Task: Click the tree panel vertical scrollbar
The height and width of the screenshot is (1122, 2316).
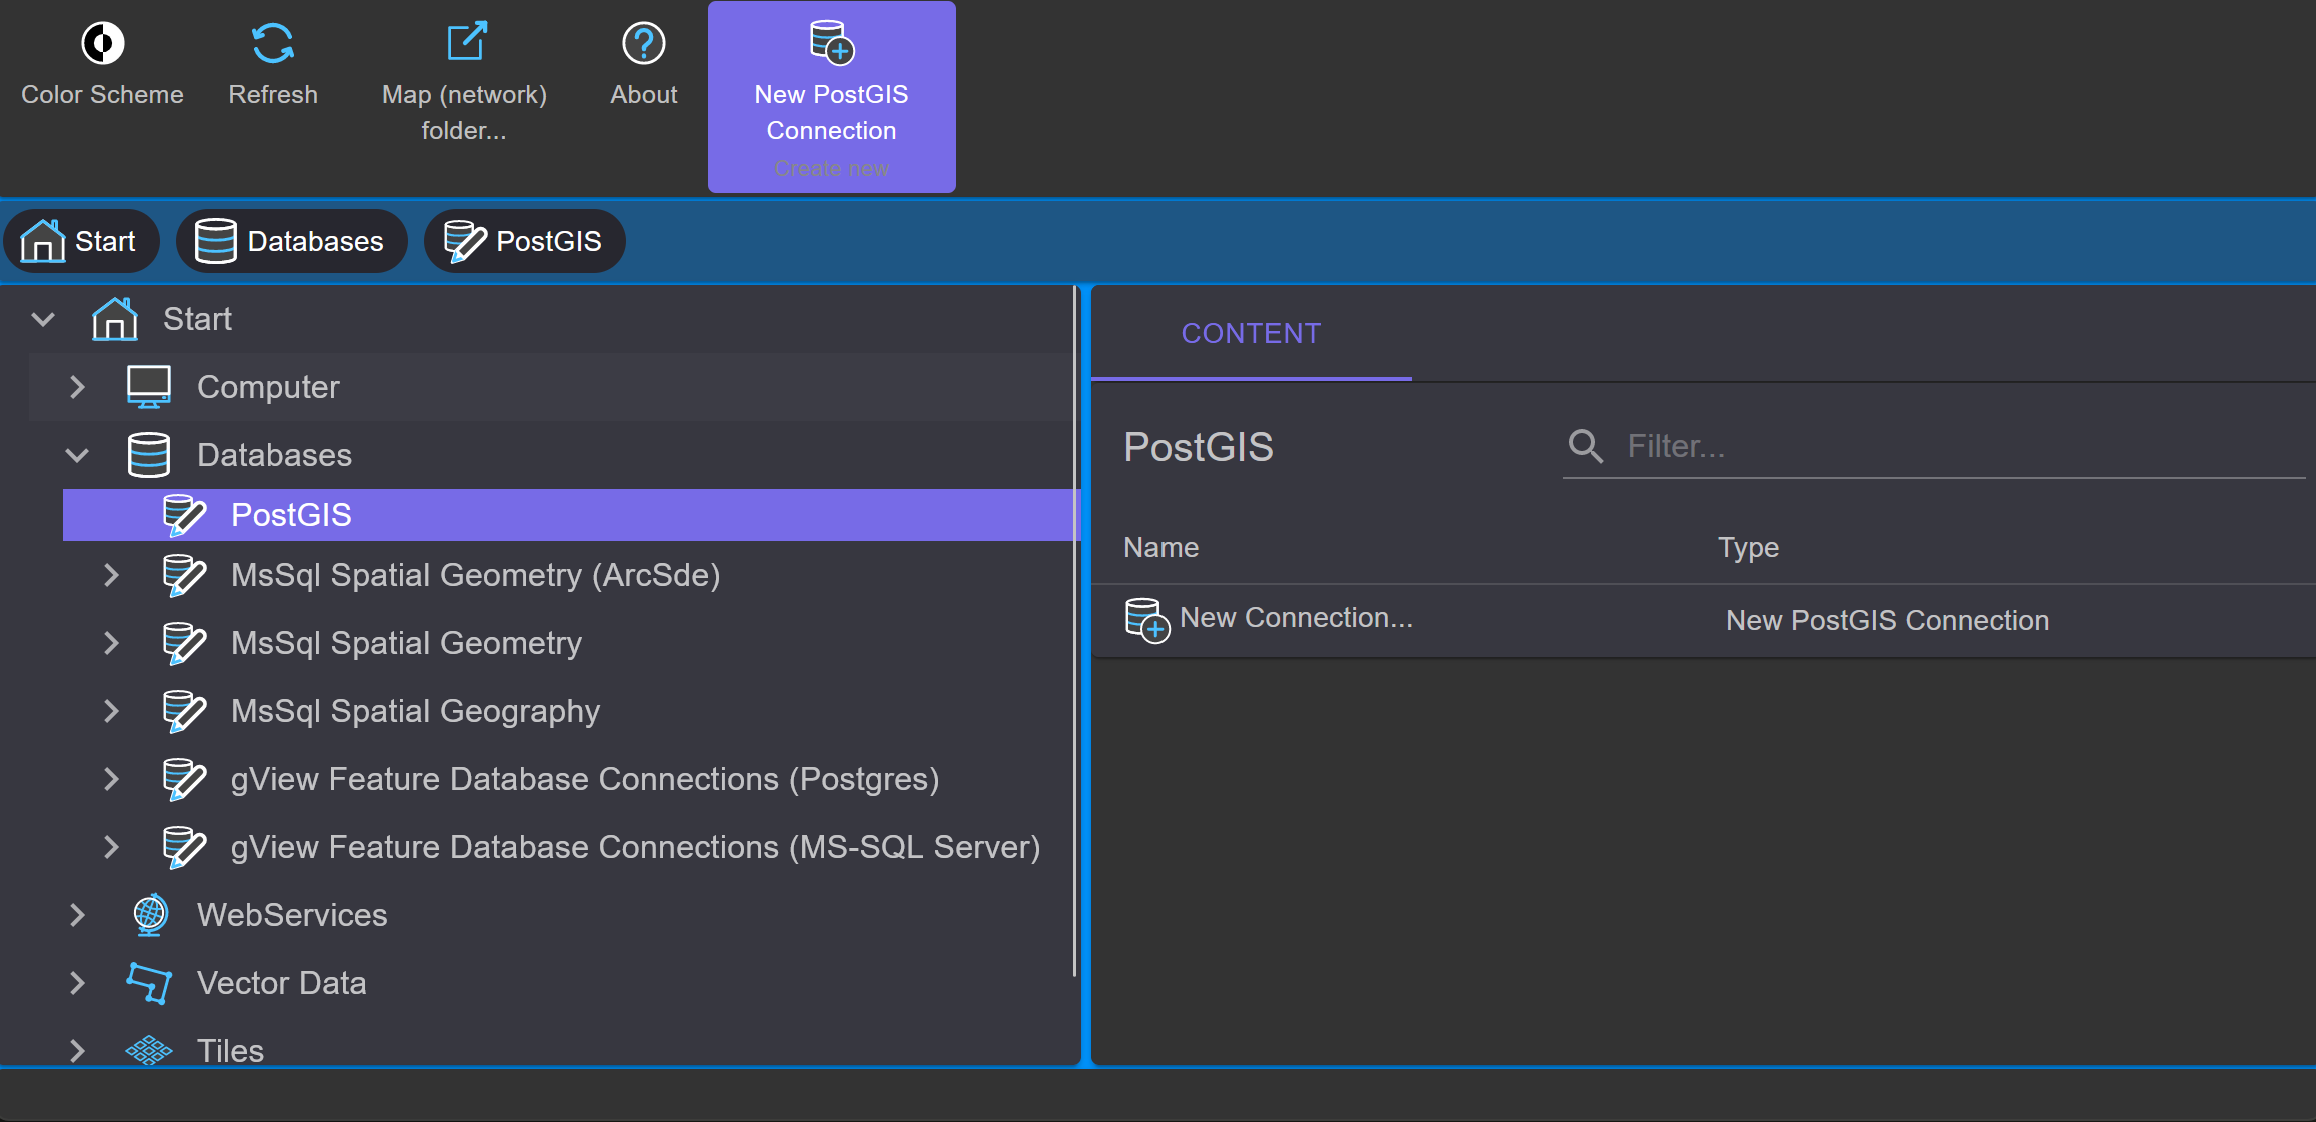Action: pyautogui.click(x=1075, y=630)
